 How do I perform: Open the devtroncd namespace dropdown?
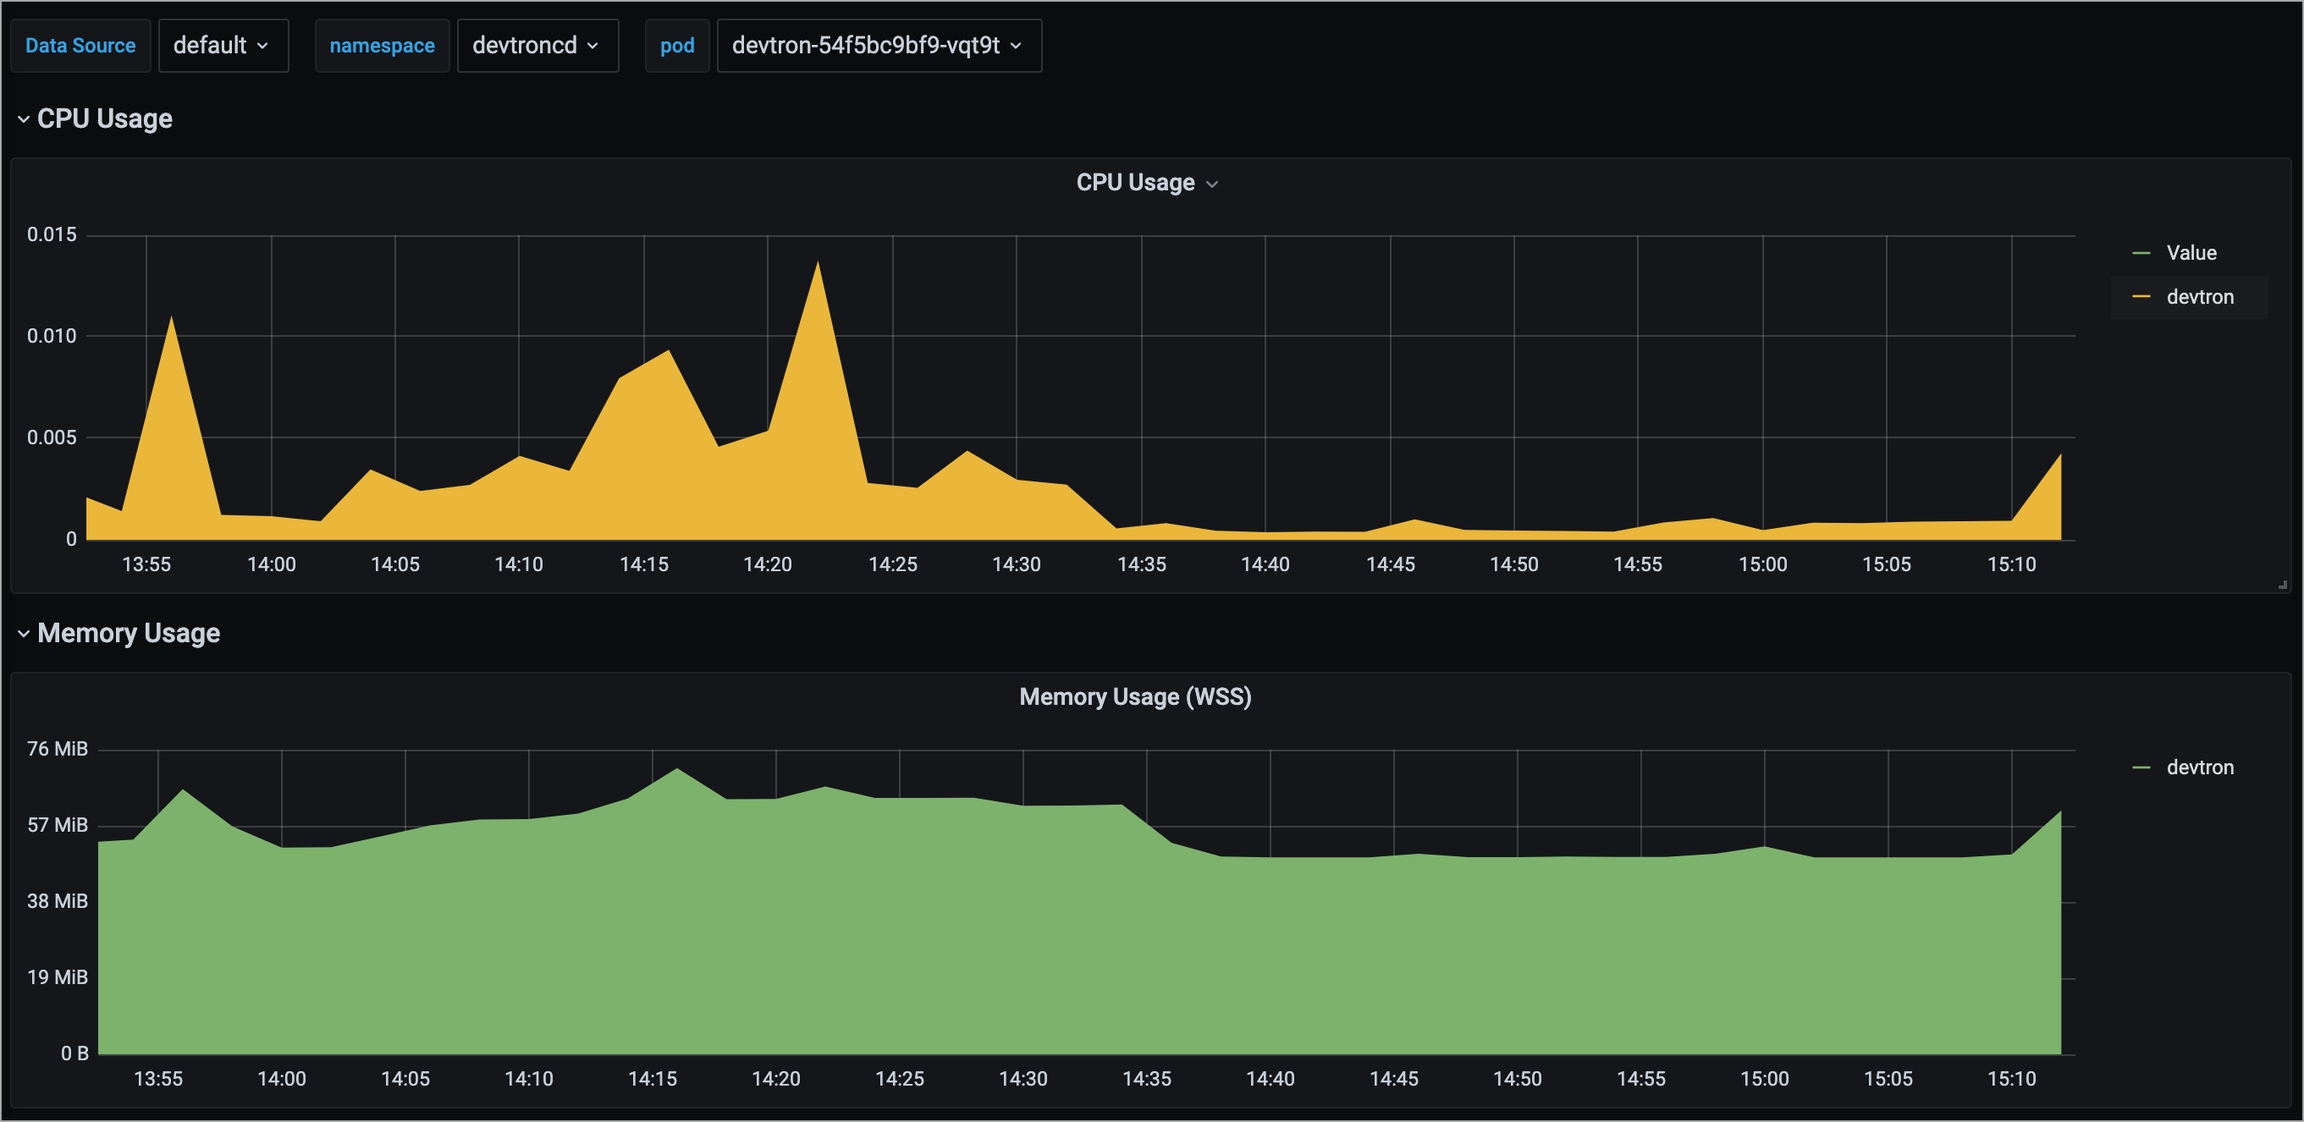pyautogui.click(x=536, y=45)
